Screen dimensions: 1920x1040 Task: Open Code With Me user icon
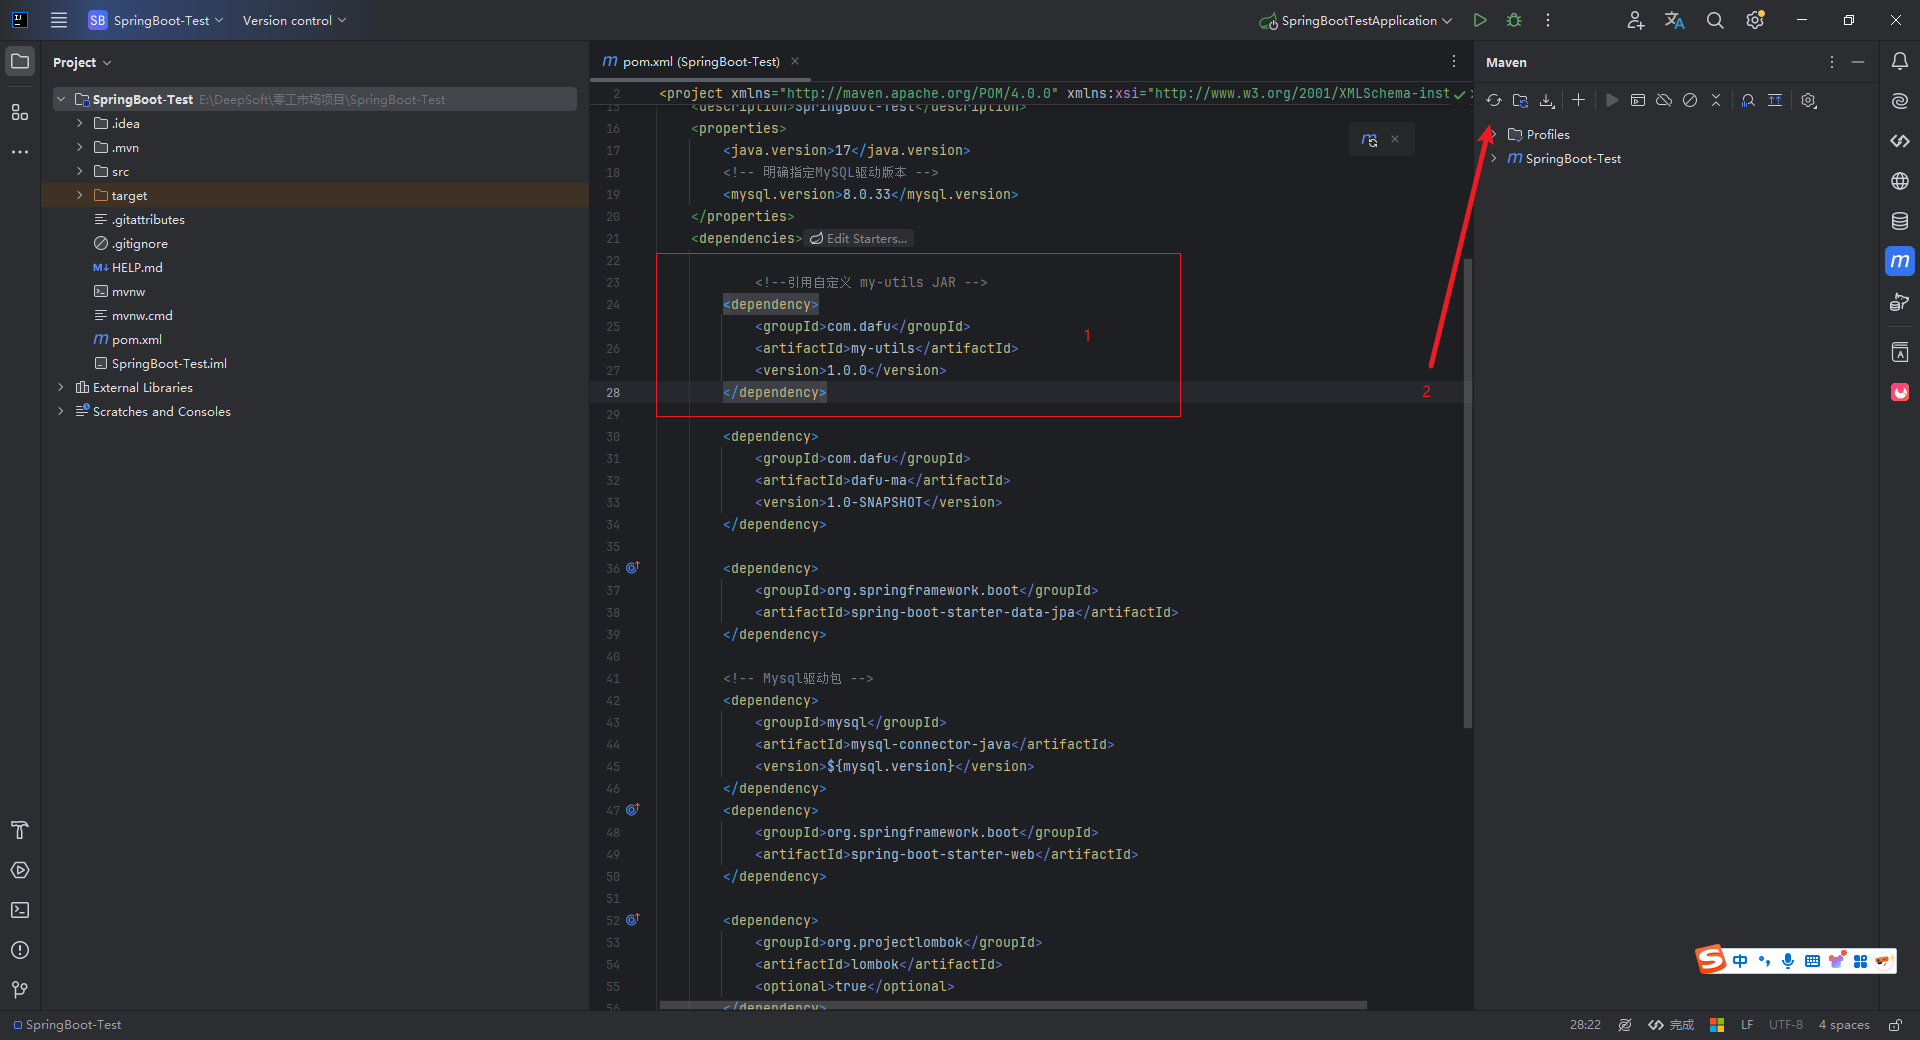click(1635, 20)
